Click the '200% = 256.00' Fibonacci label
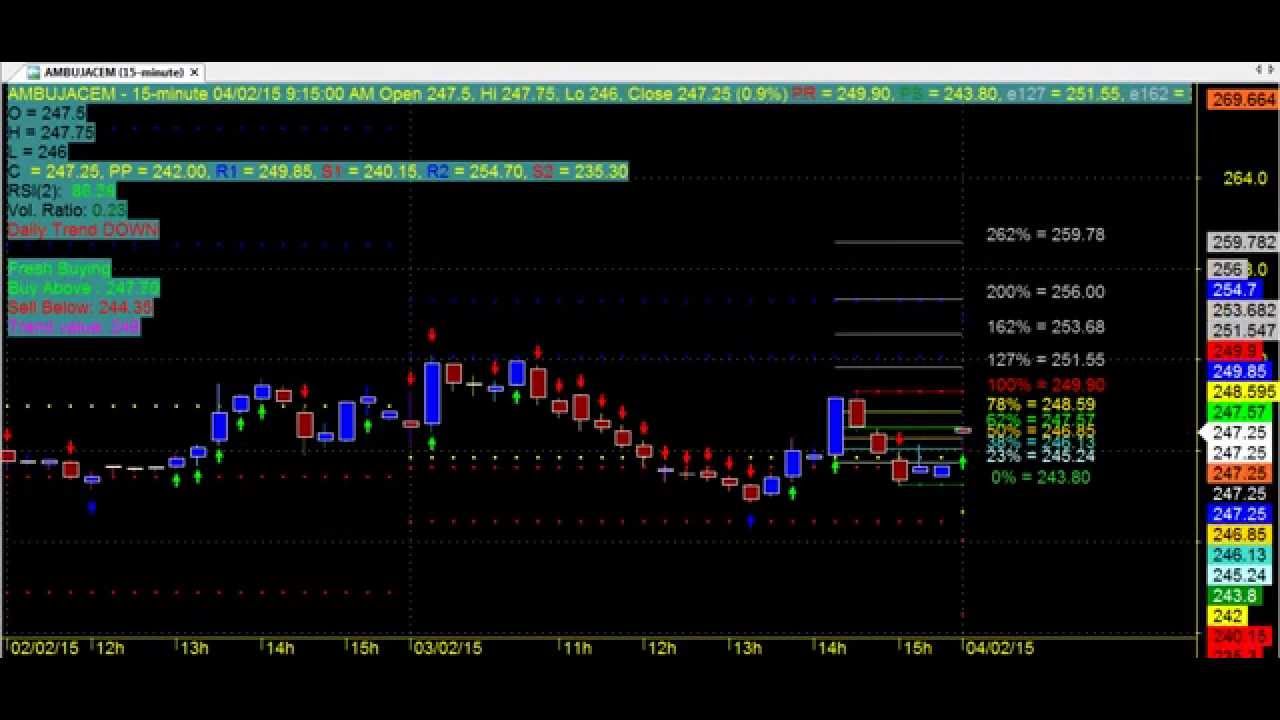This screenshot has width=1280, height=720. [x=1045, y=292]
